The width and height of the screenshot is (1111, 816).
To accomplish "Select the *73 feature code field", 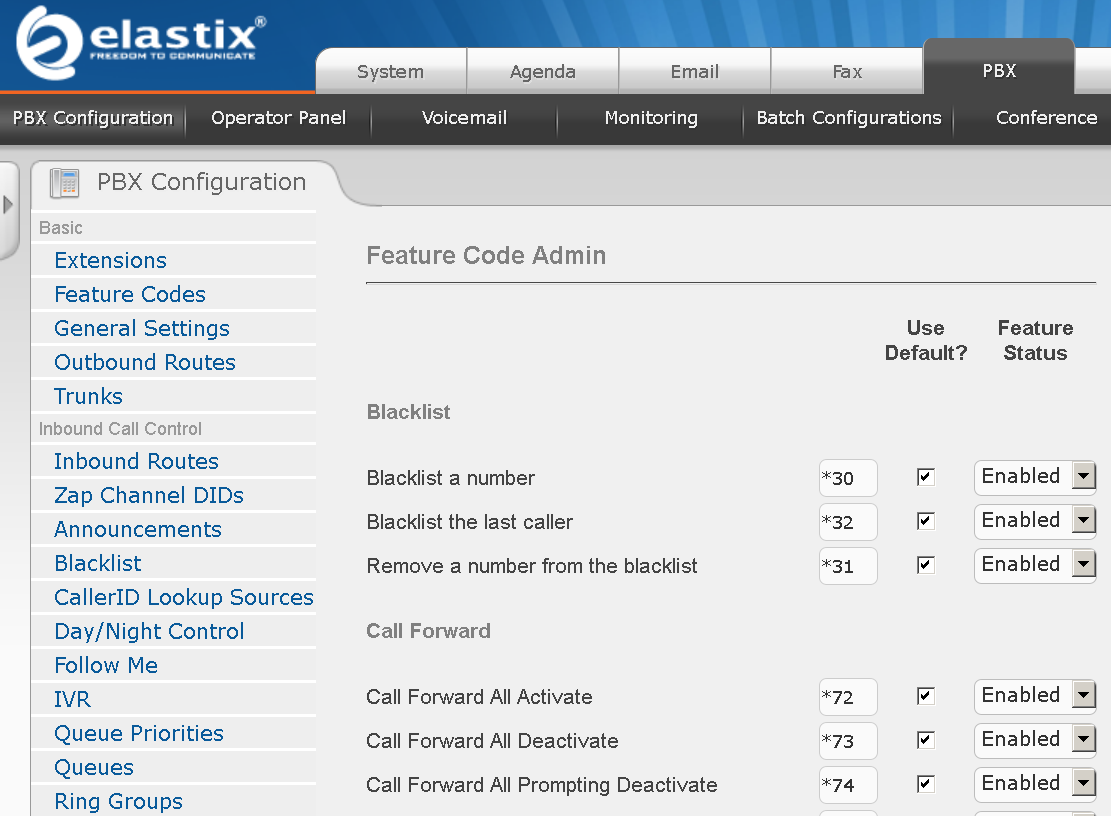I will pyautogui.click(x=848, y=740).
